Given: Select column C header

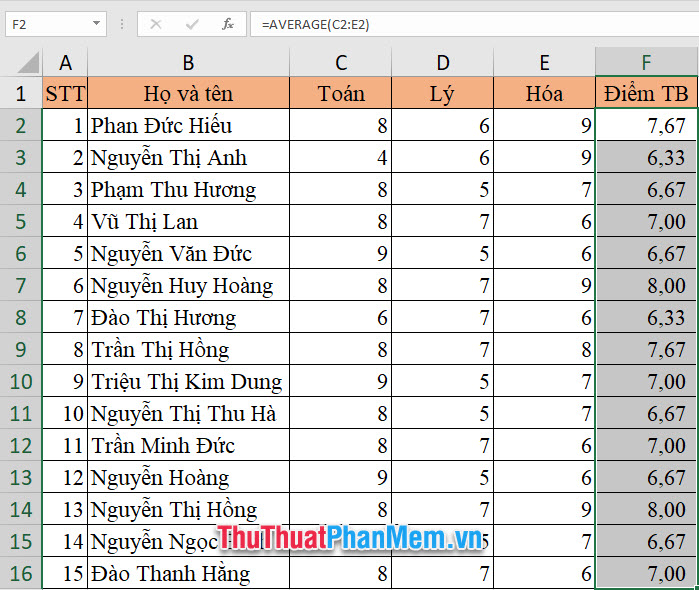Looking at the screenshot, I should pos(341,62).
